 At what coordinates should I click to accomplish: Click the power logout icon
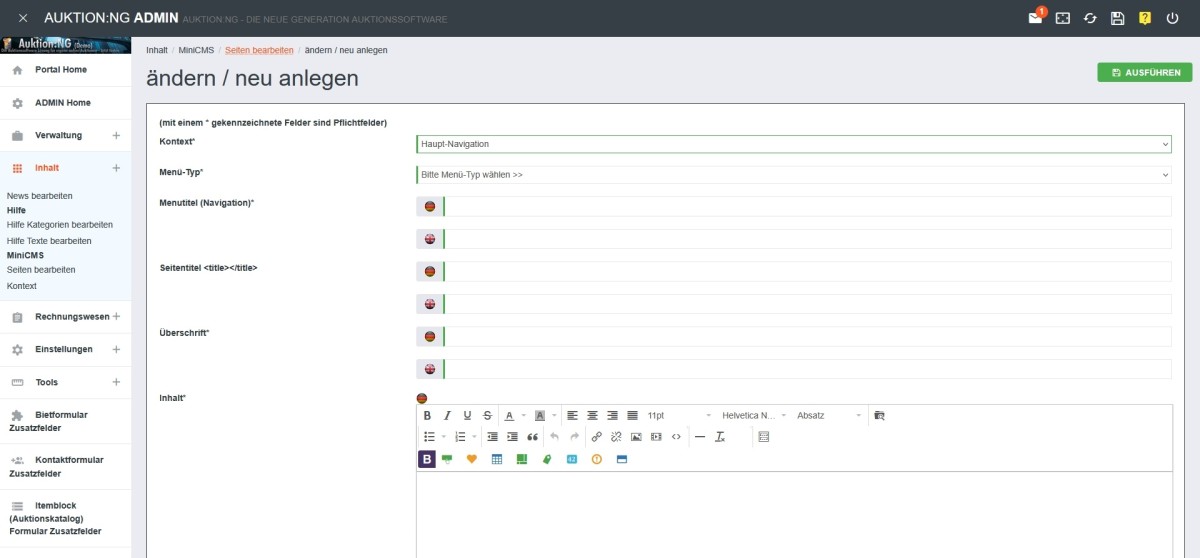[1172, 18]
